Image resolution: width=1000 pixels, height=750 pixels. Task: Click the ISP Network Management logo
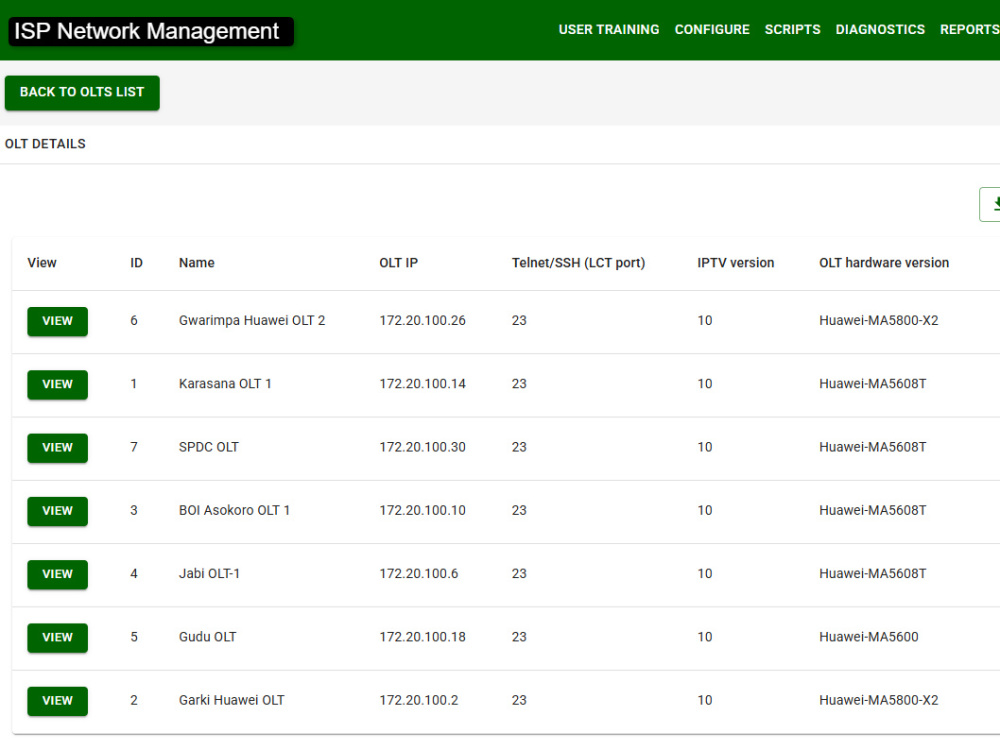(x=150, y=31)
